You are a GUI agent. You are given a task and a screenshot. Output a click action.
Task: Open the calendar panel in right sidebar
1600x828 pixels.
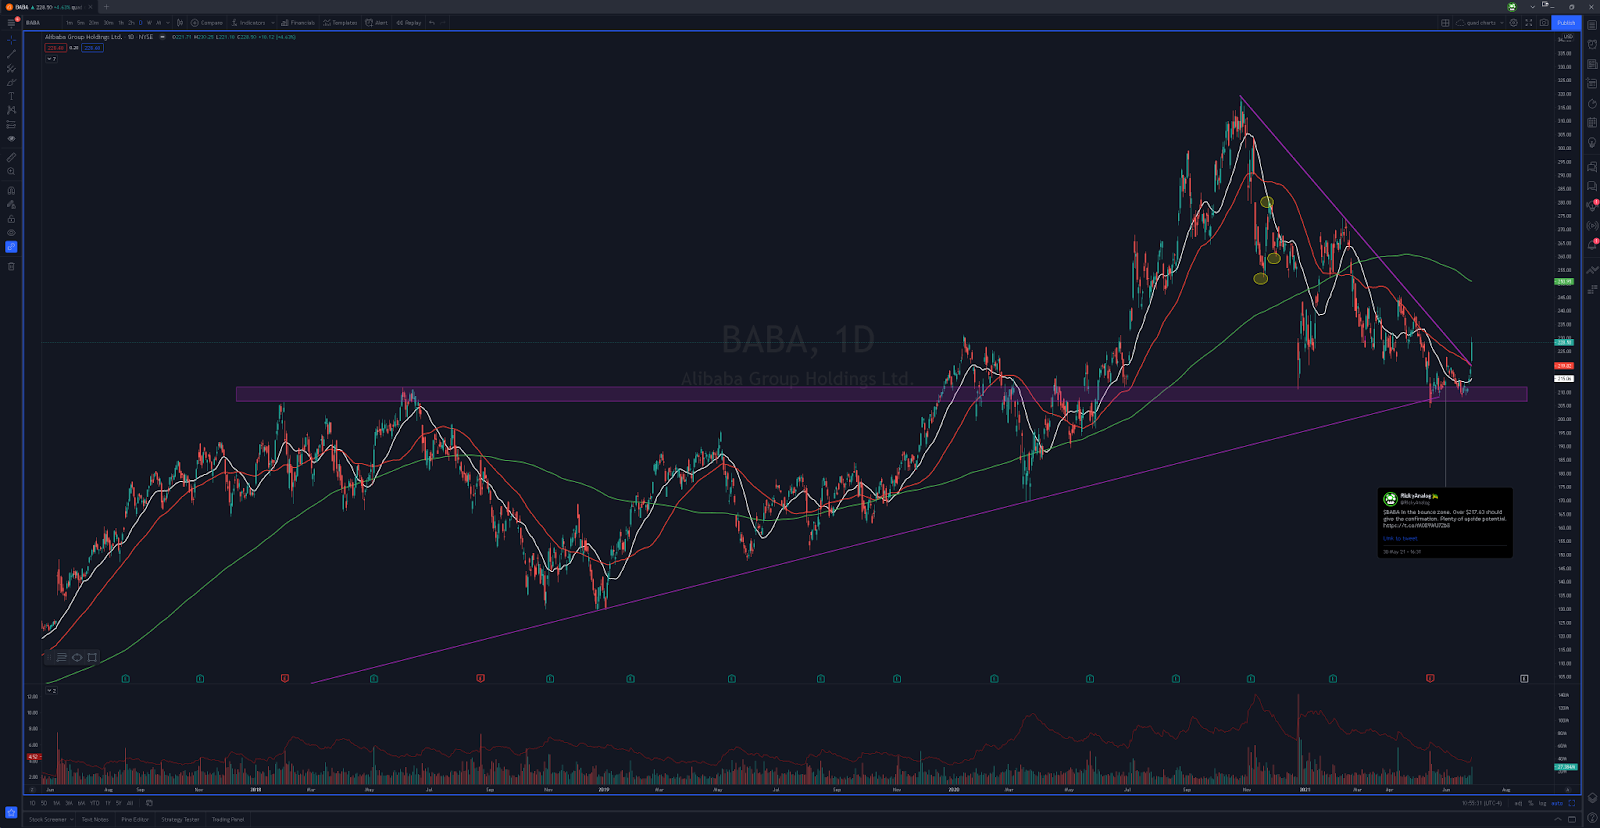pyautogui.click(x=1592, y=123)
